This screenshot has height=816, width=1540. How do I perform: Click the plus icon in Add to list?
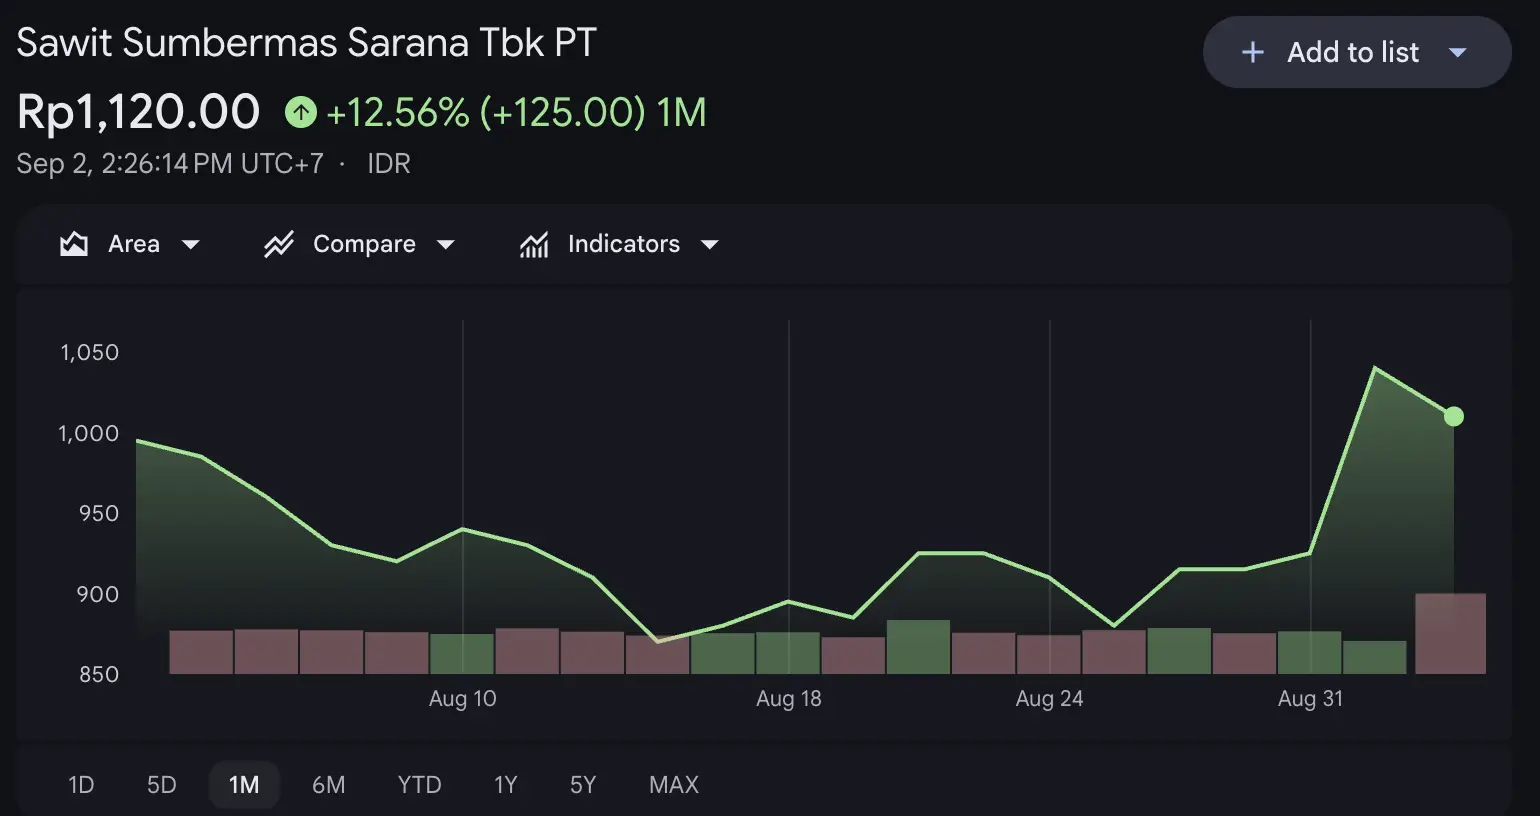[x=1253, y=52]
